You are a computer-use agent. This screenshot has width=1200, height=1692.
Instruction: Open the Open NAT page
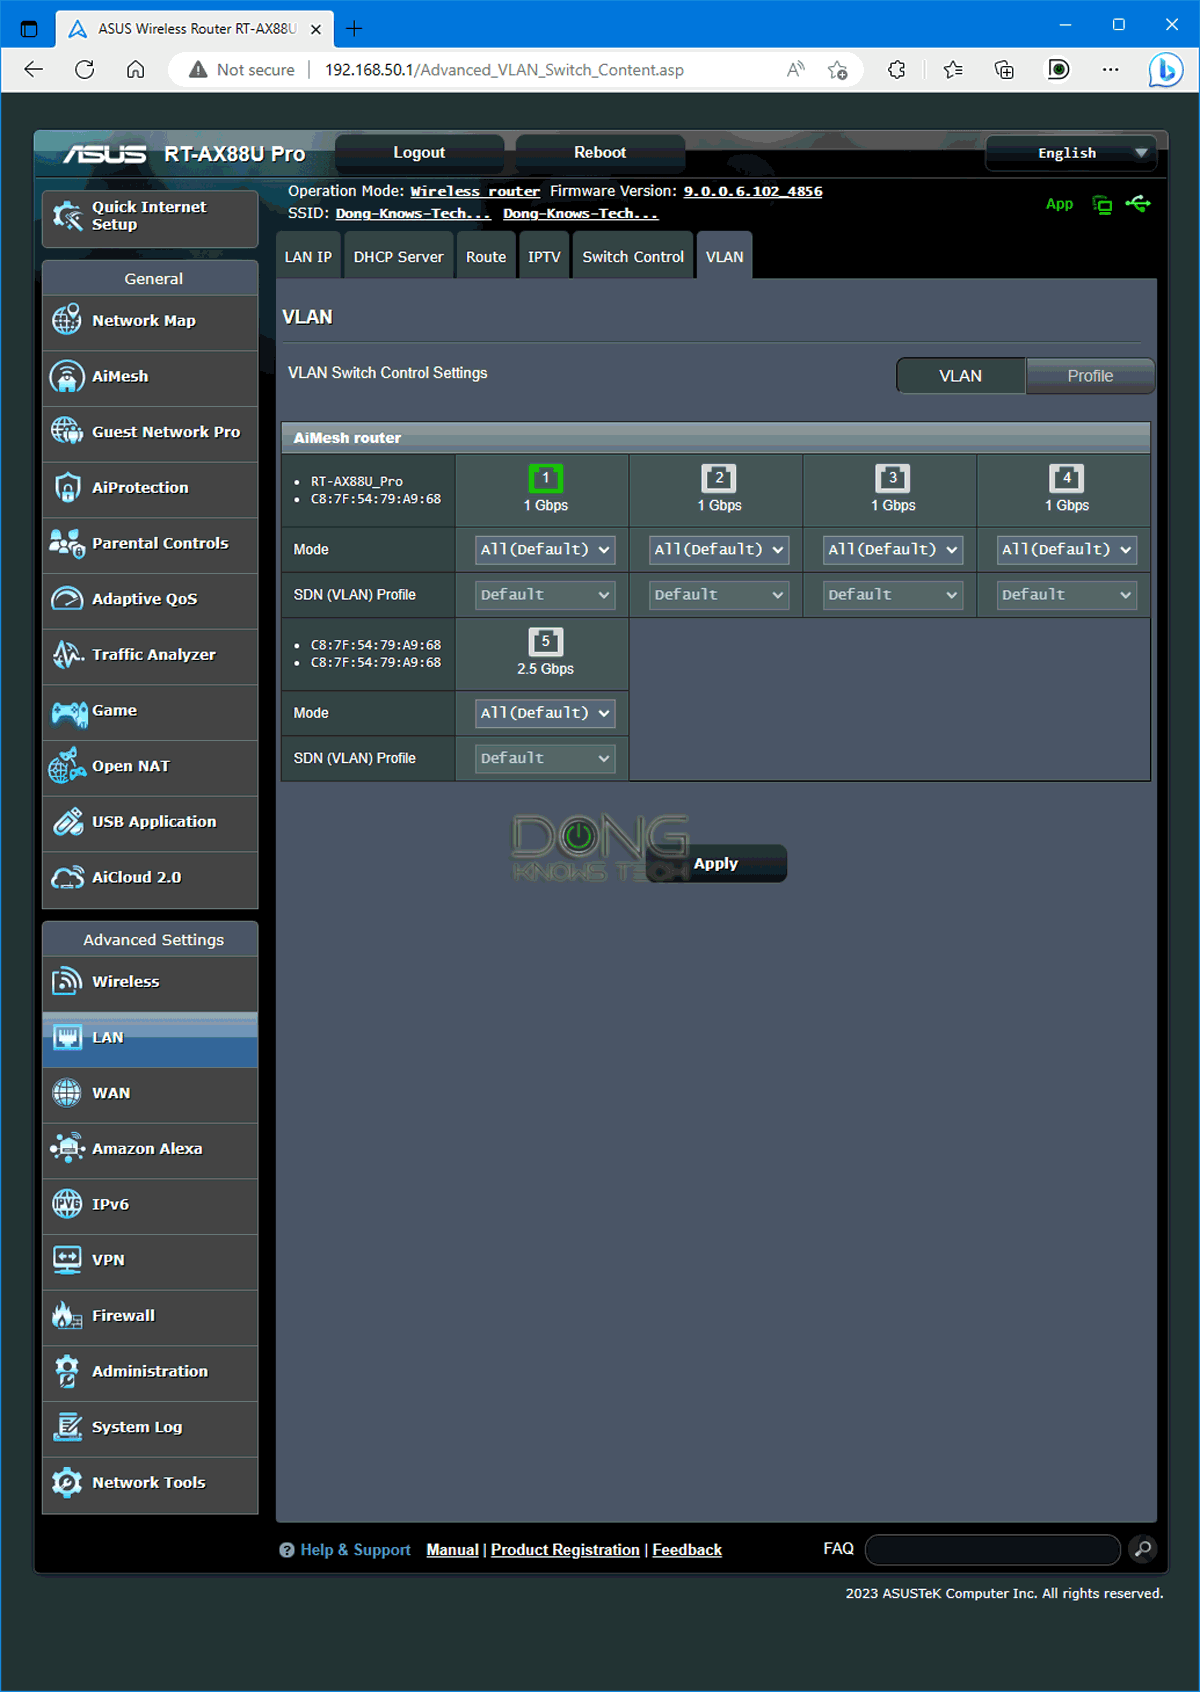(150, 767)
